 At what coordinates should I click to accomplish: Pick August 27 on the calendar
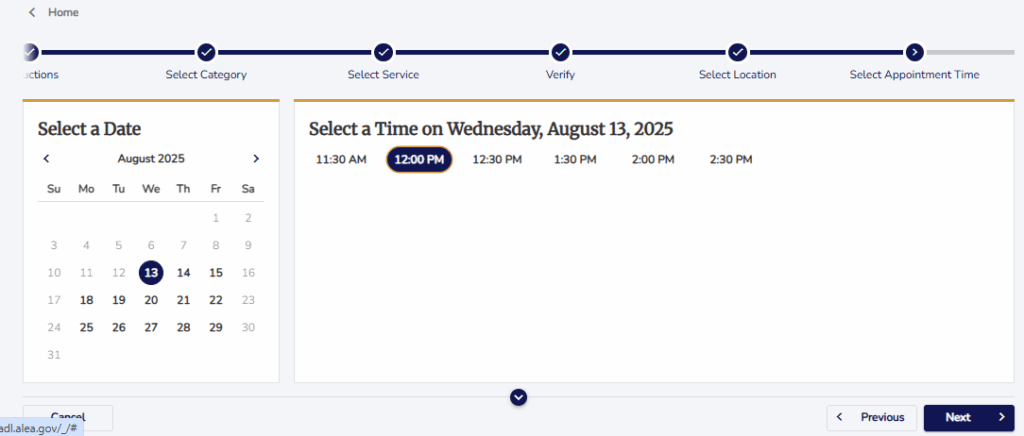(151, 328)
